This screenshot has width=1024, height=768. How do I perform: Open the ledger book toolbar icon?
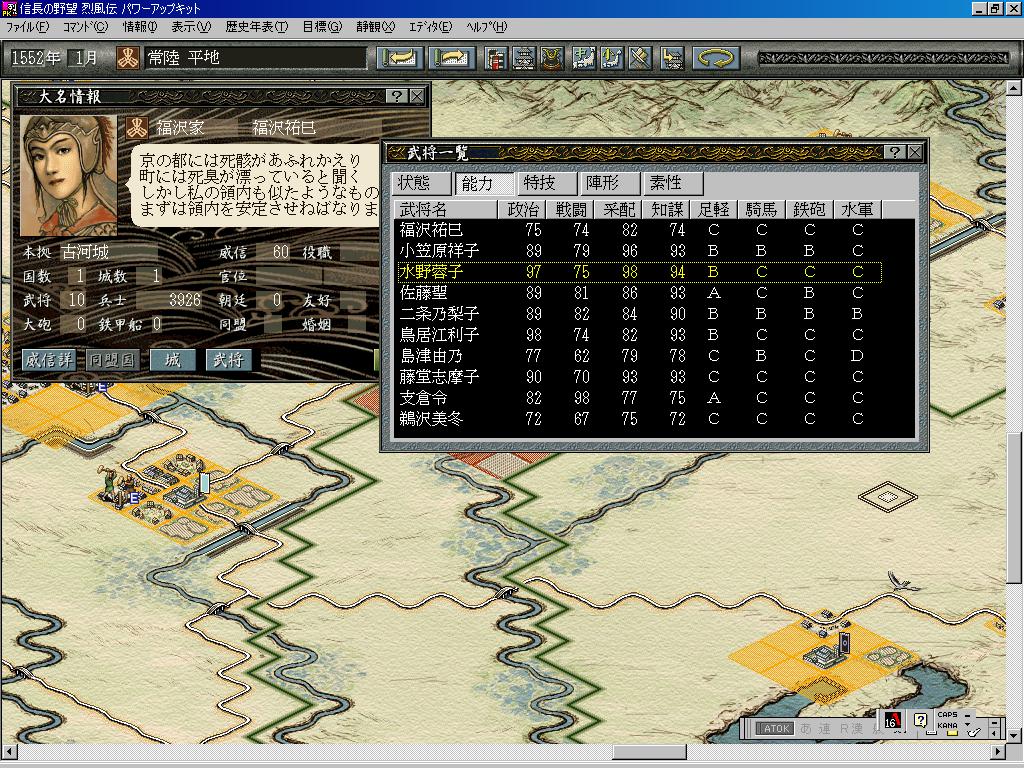tap(496, 58)
